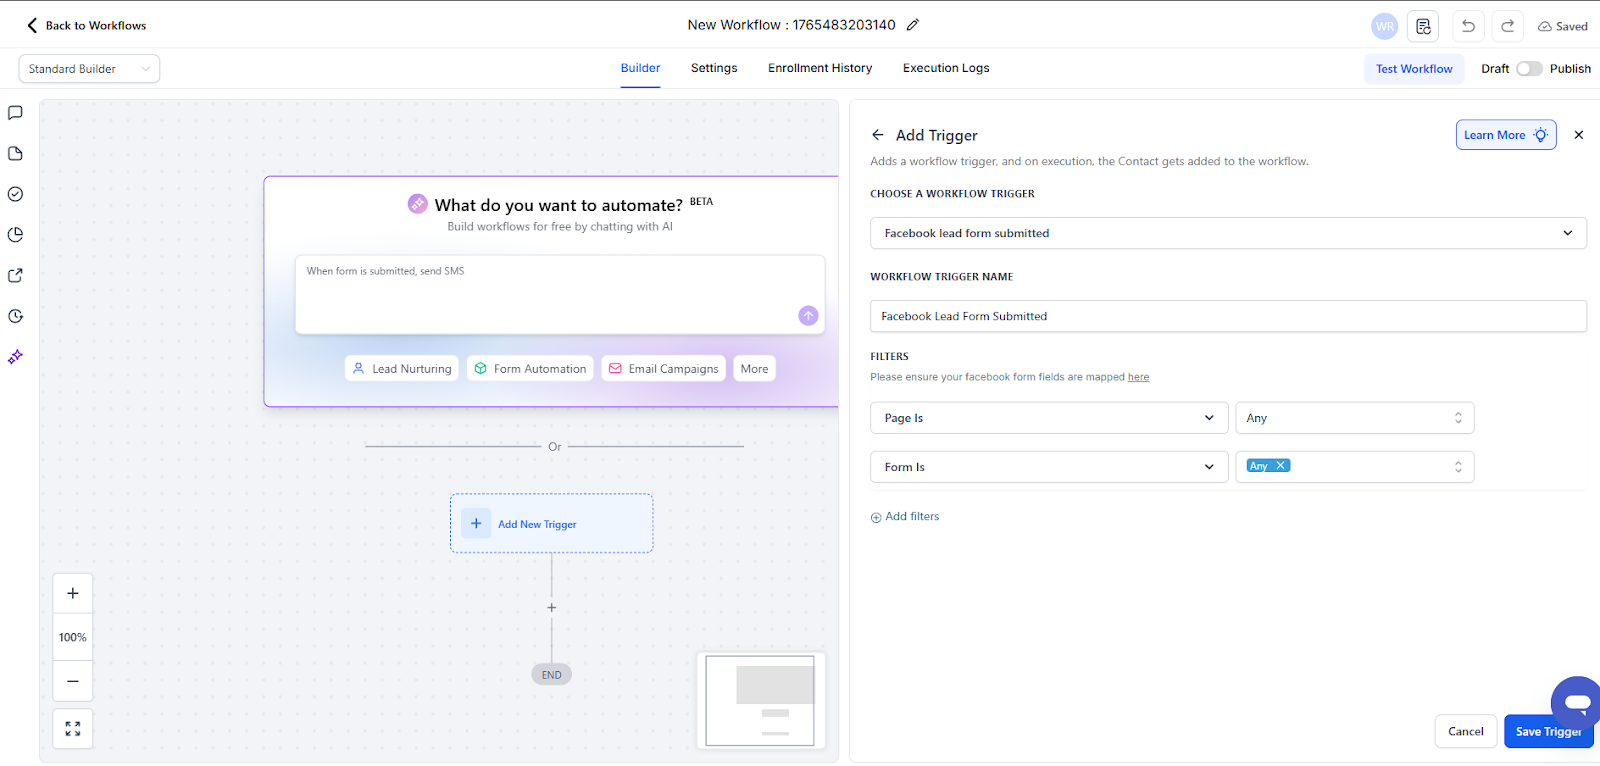The image size is (1600, 766).
Task: Remove the Any tag from Form Is filter
Action: click(x=1280, y=466)
